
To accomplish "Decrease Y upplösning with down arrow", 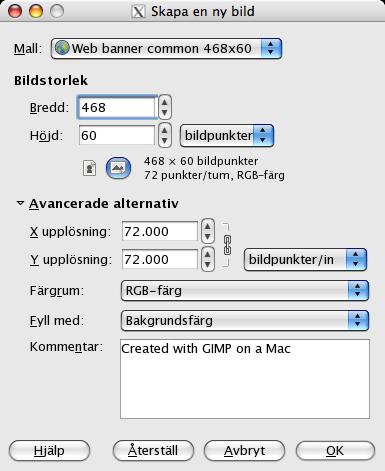I will 208,265.
